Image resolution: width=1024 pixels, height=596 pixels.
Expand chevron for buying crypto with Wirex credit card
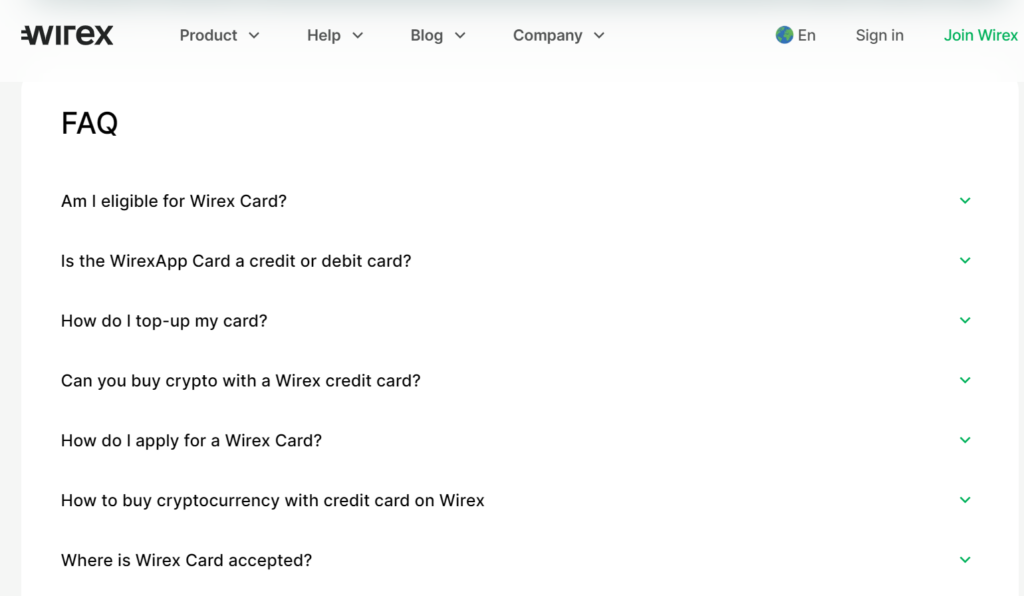965,380
